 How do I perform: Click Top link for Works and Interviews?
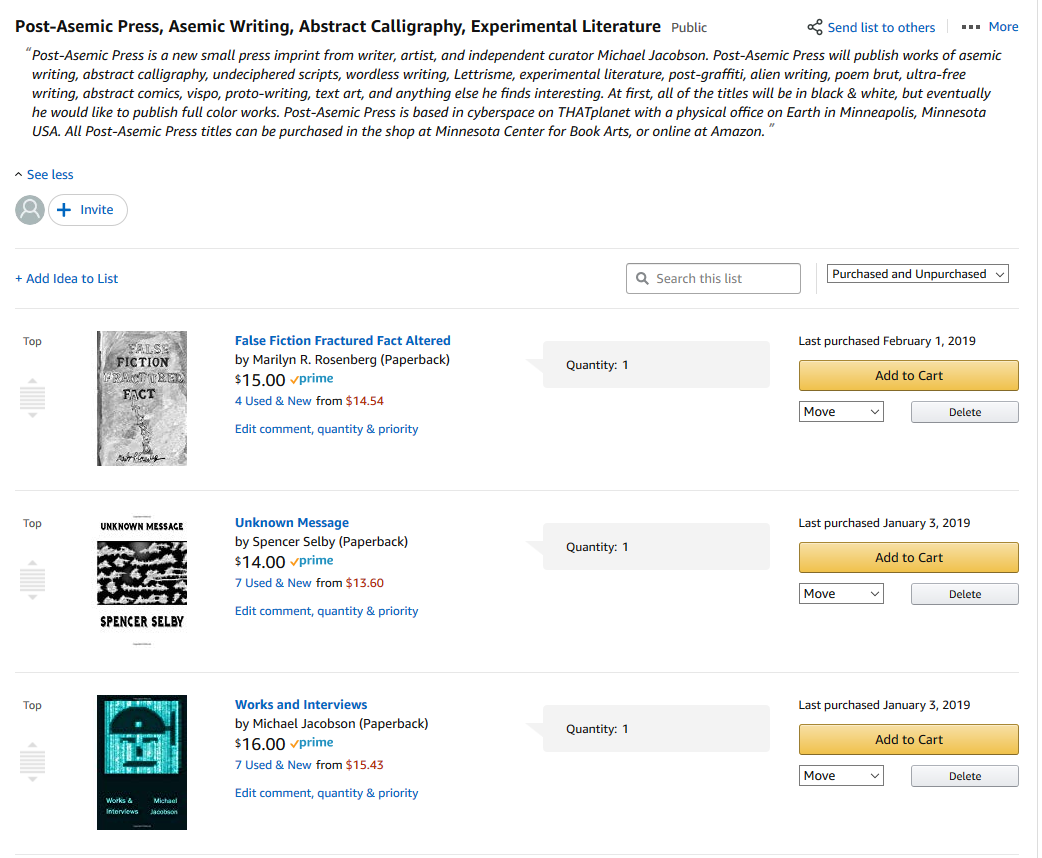tap(33, 706)
